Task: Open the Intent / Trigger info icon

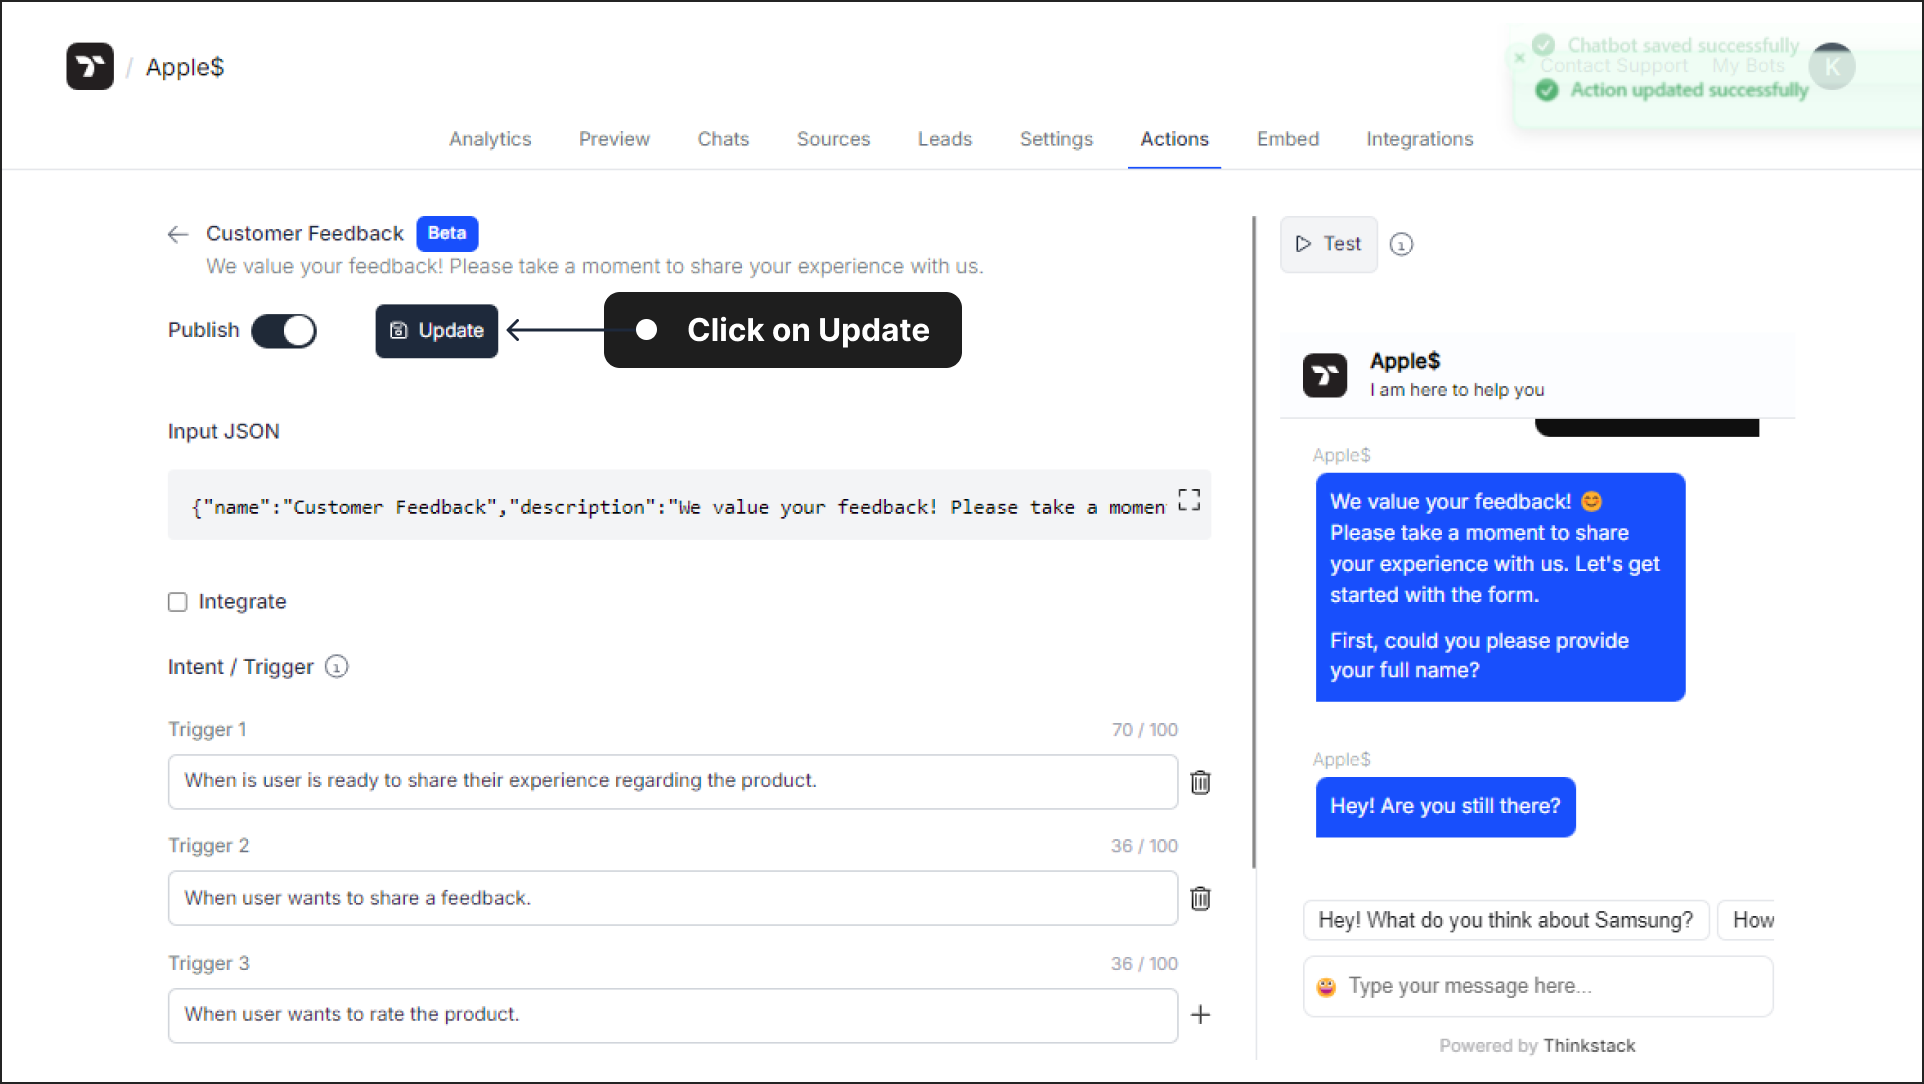Action: pos(337,666)
